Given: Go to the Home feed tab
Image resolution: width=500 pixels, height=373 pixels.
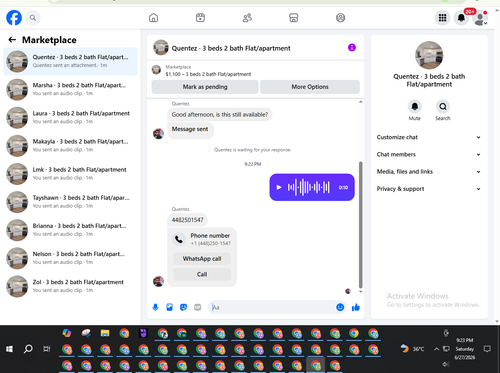Looking at the screenshot, I should pyautogui.click(x=153, y=18).
